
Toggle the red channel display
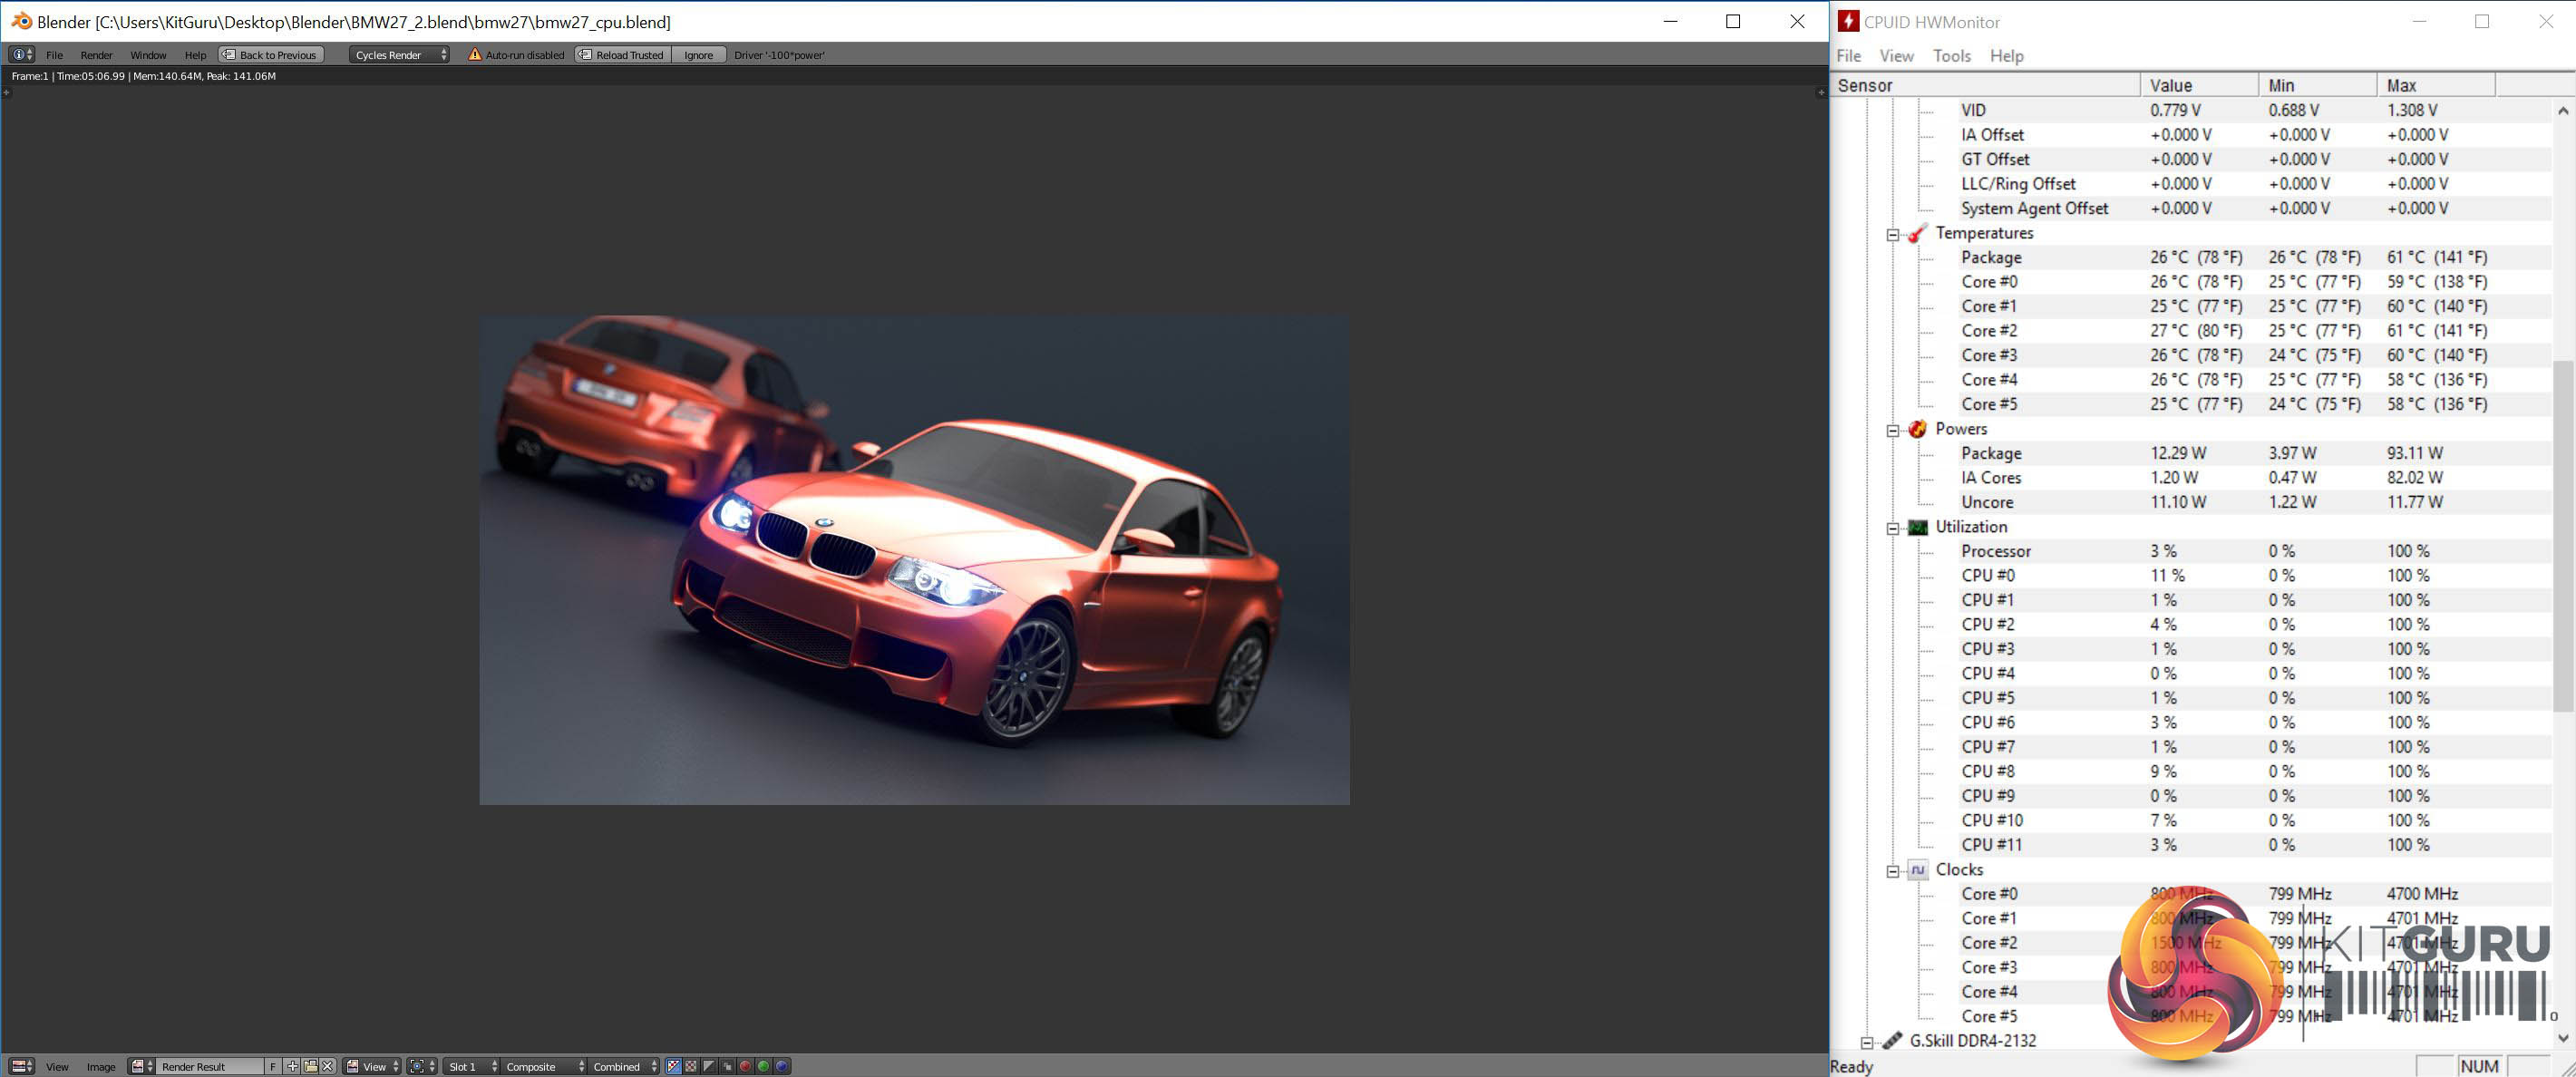pyautogui.click(x=745, y=1066)
